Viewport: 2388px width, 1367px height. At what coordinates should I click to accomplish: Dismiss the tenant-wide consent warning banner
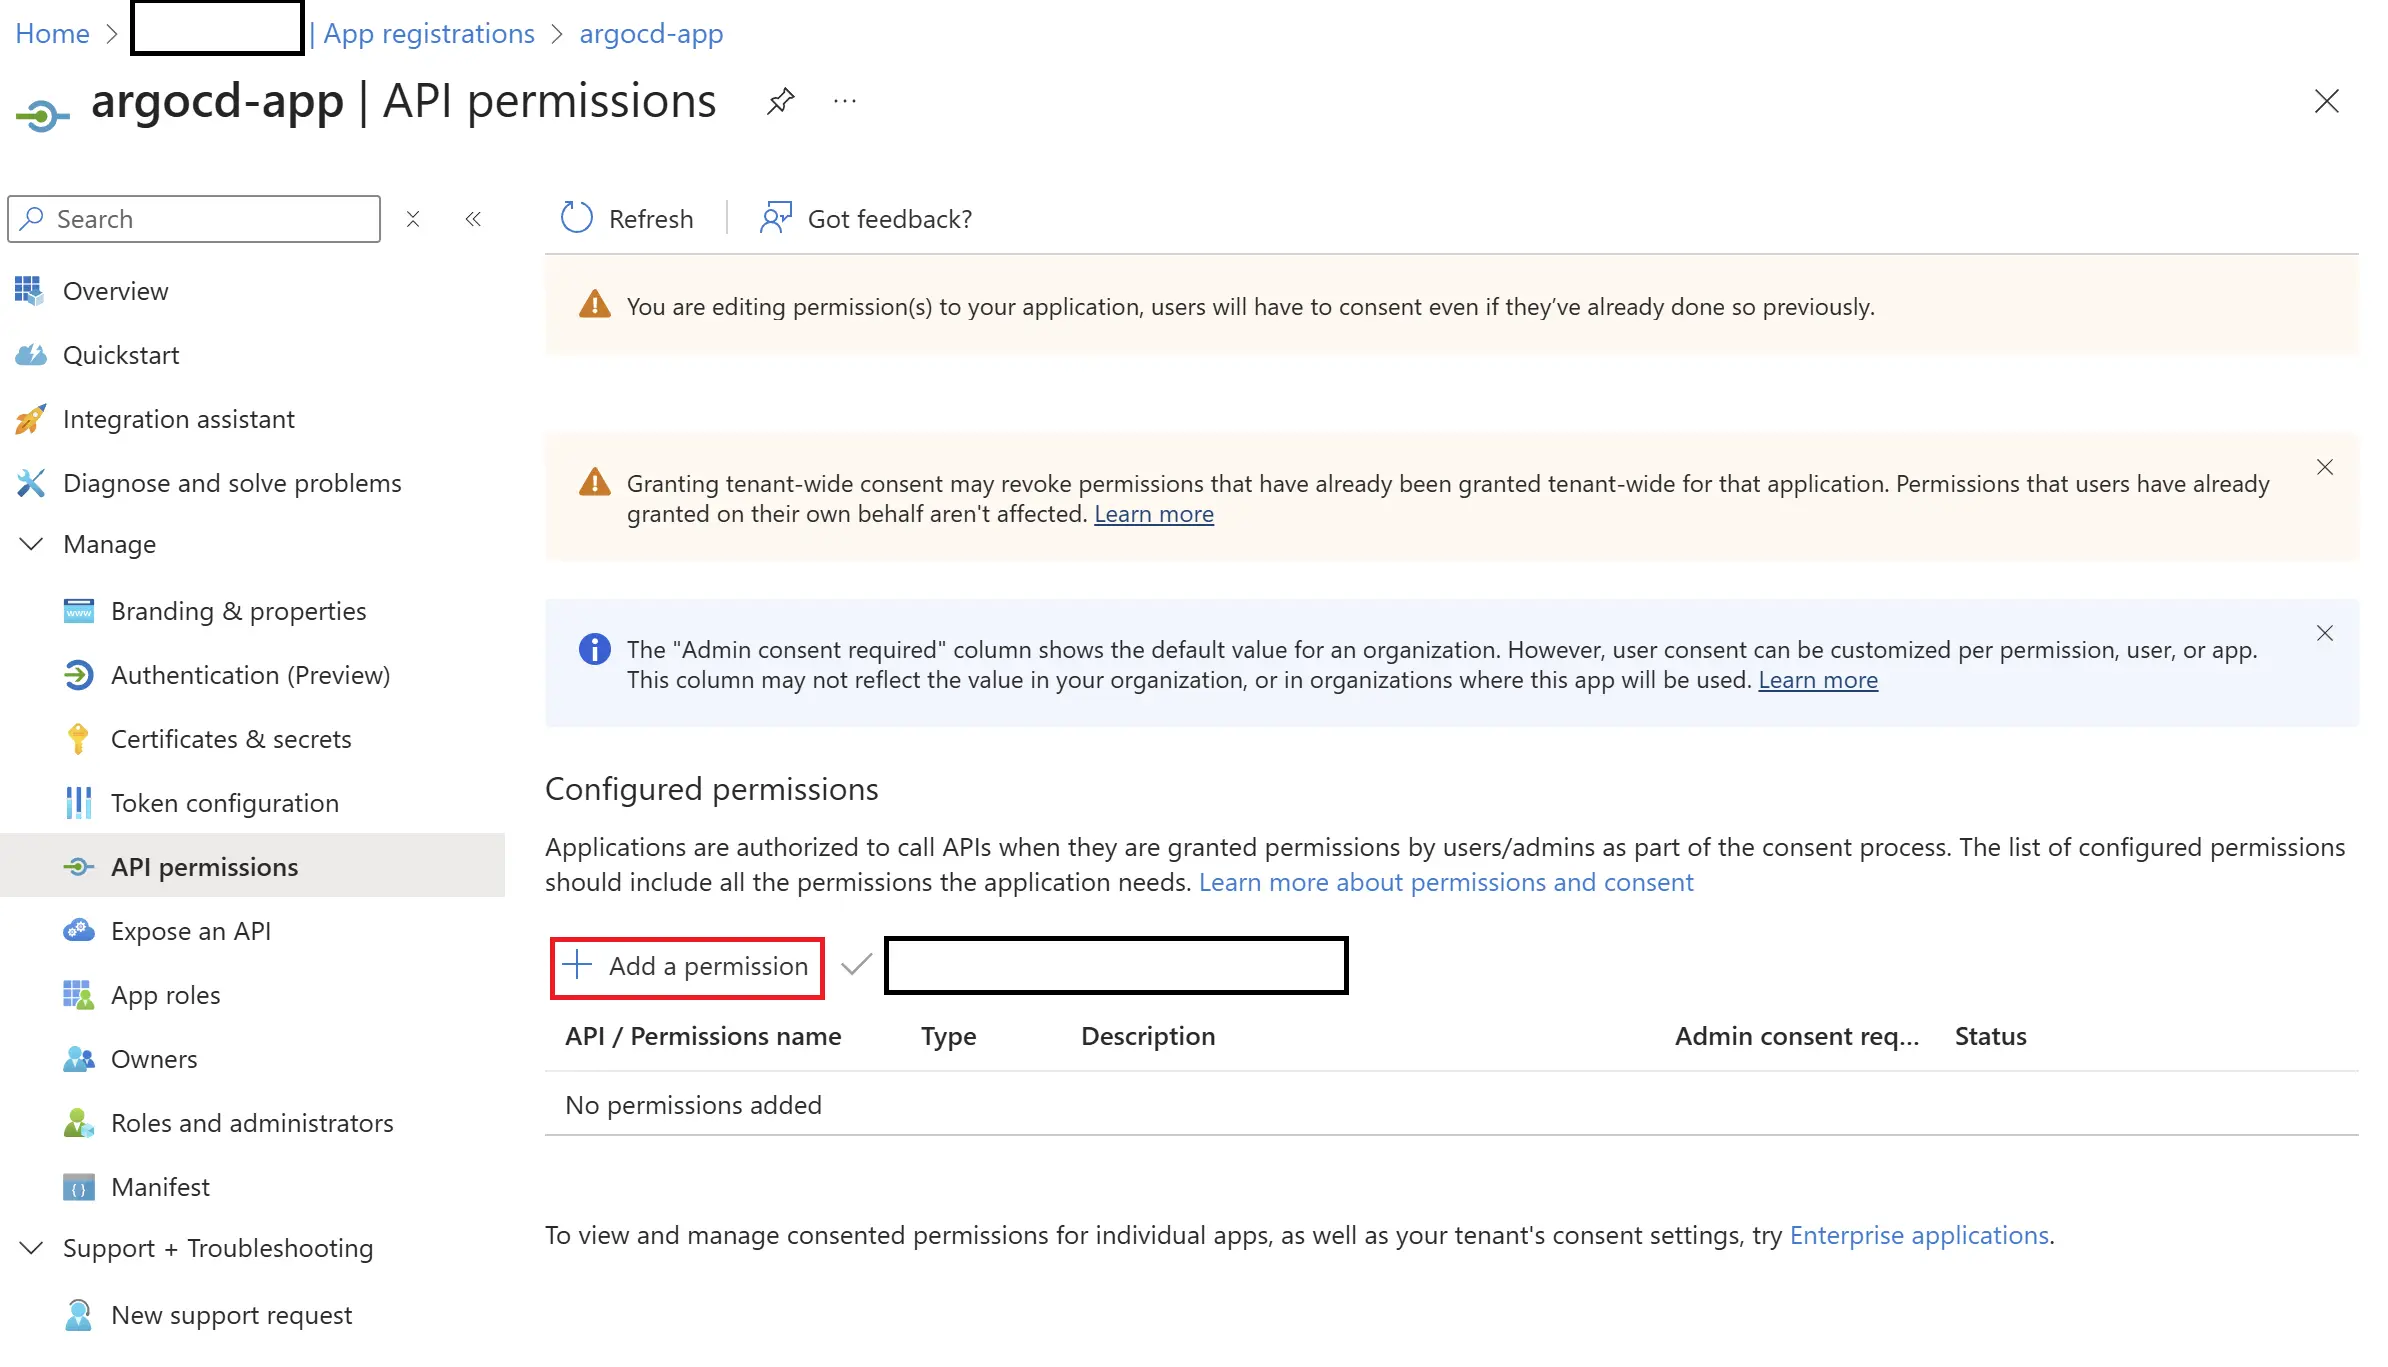2324,467
